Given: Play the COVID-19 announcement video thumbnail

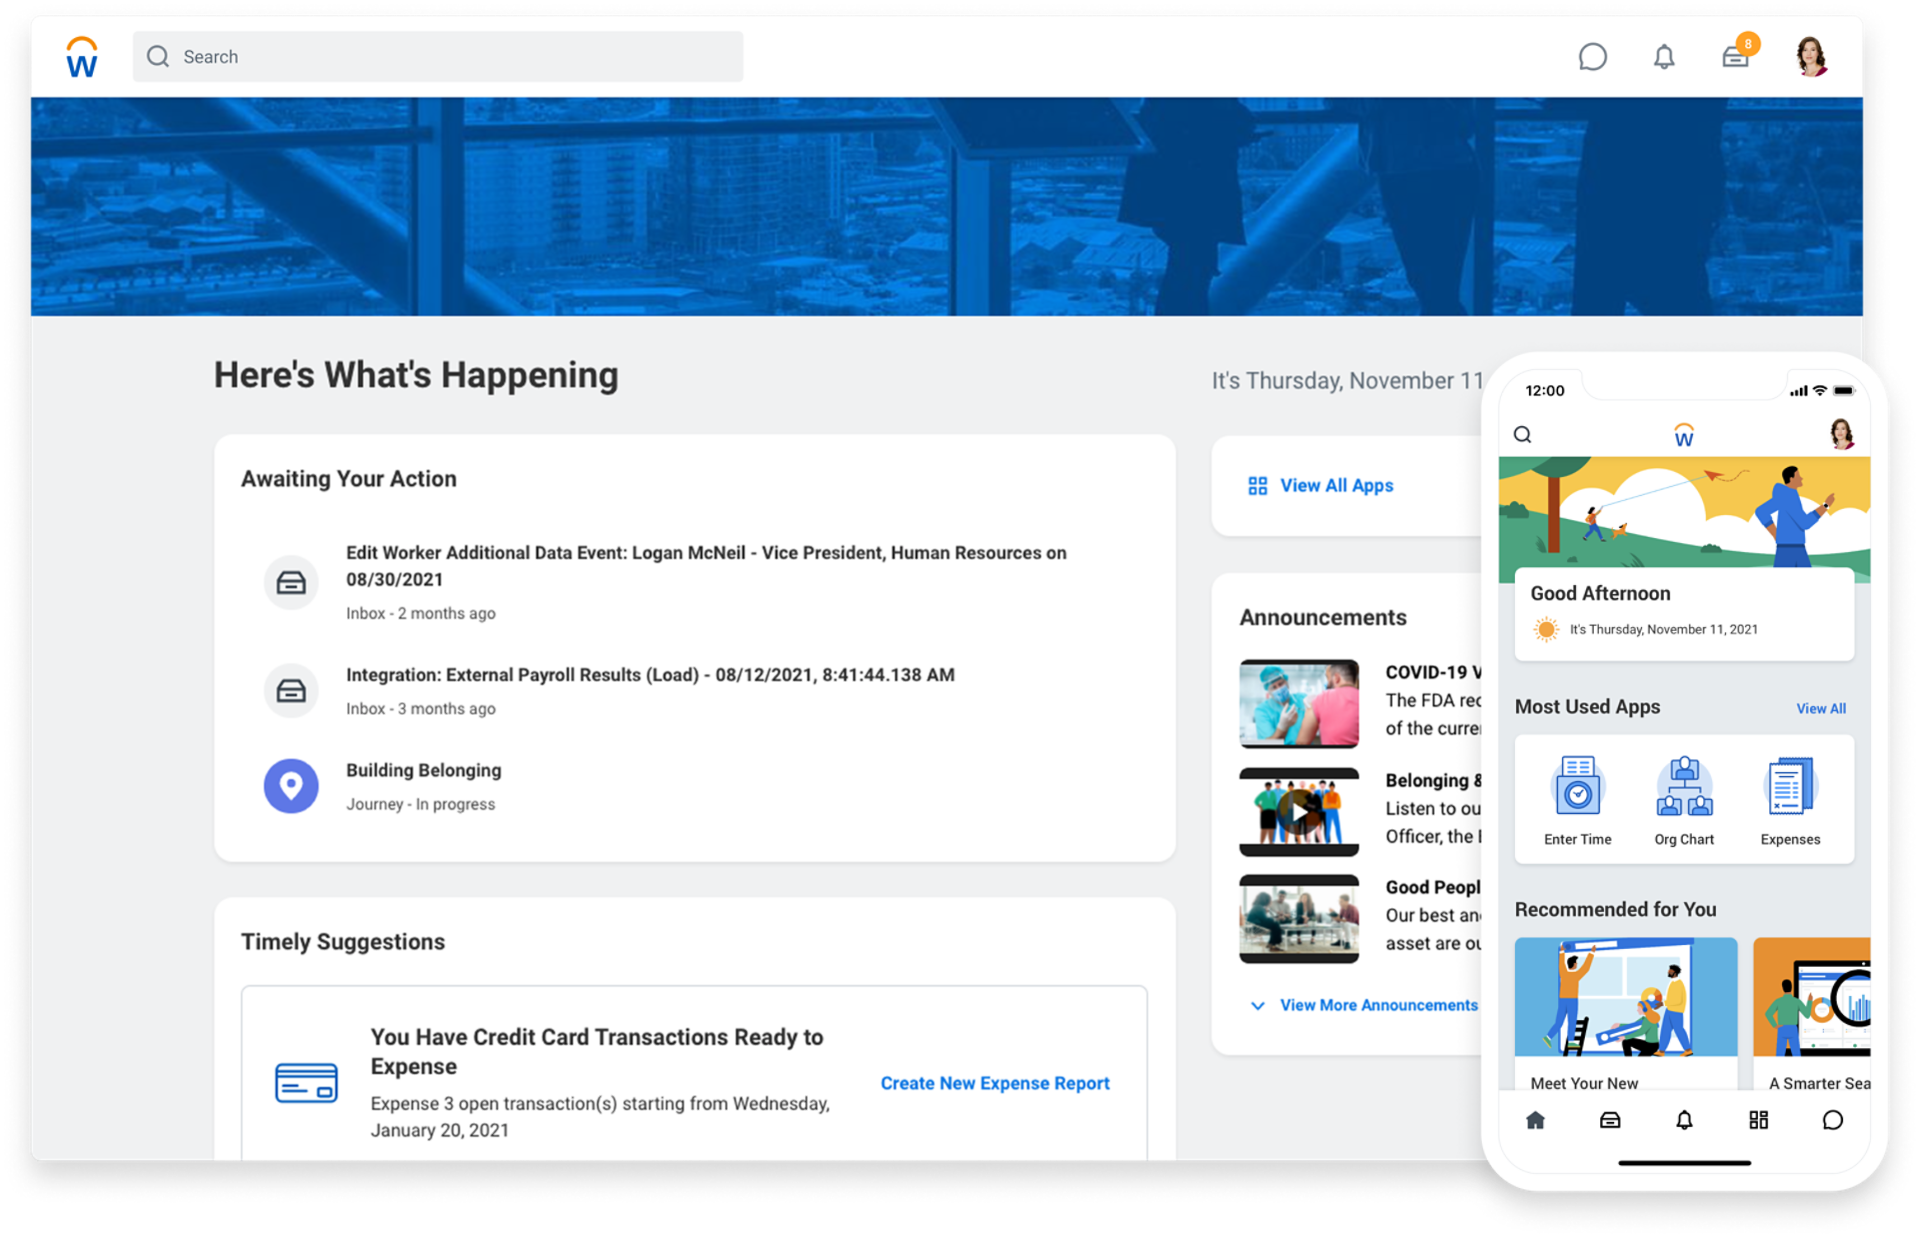Looking at the screenshot, I should click(x=1298, y=702).
